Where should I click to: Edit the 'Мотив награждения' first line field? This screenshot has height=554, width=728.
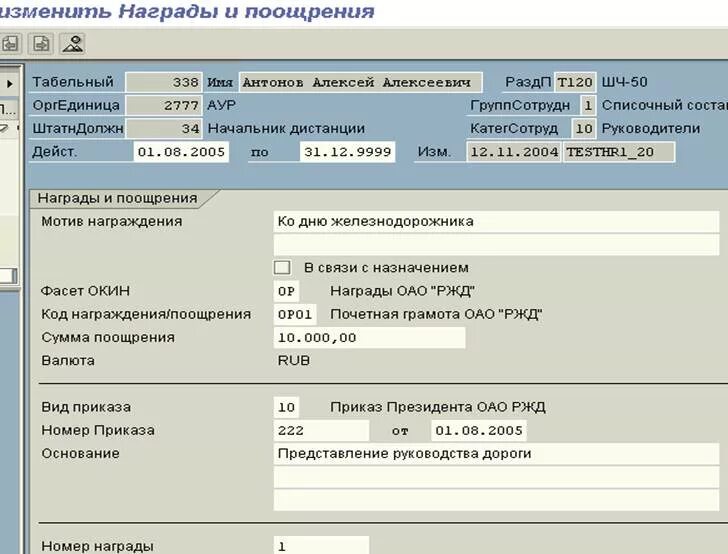(x=496, y=222)
